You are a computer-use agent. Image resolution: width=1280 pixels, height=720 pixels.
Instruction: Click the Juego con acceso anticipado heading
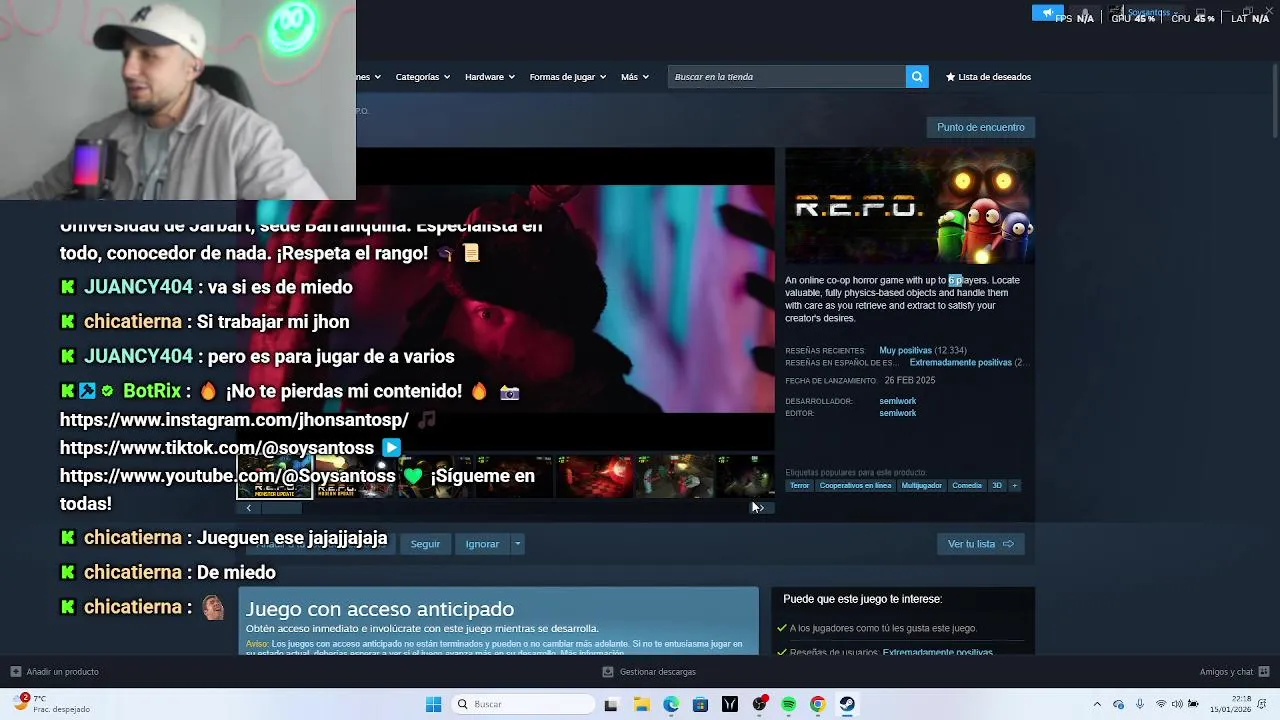point(380,609)
